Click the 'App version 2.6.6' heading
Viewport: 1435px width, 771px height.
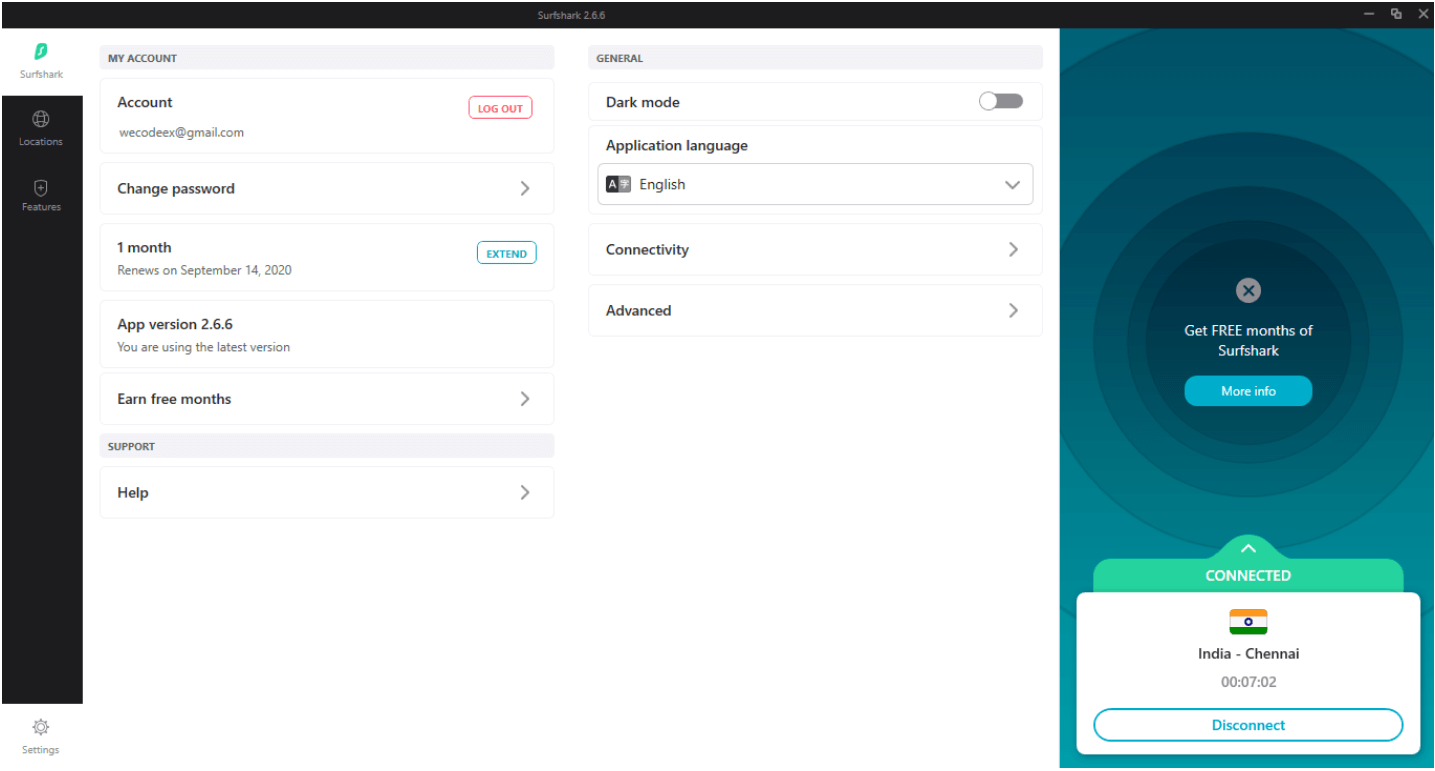(175, 324)
